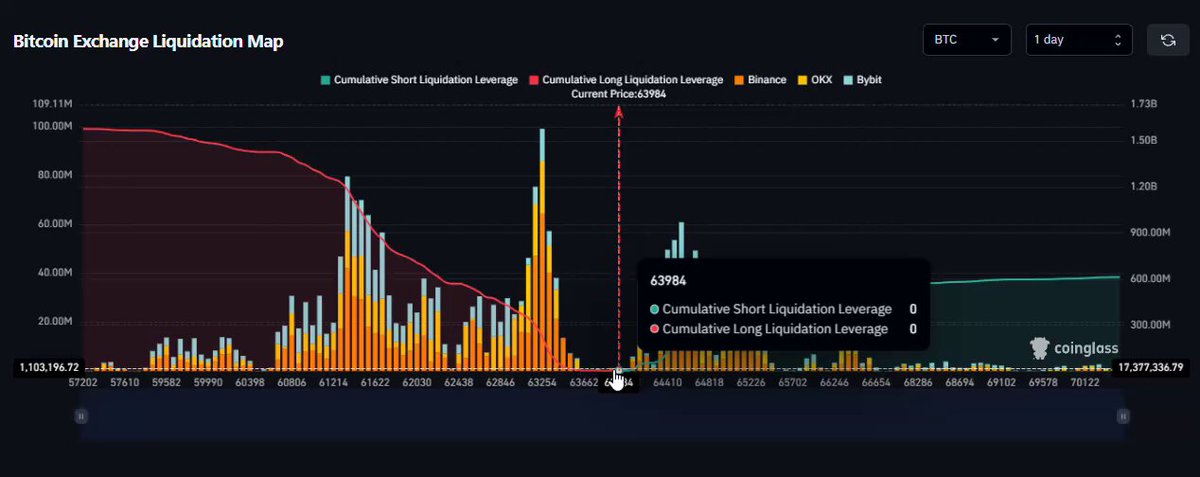Click the refresh chart icon button
Screen dimensions: 1200x477
[x=1166, y=40]
